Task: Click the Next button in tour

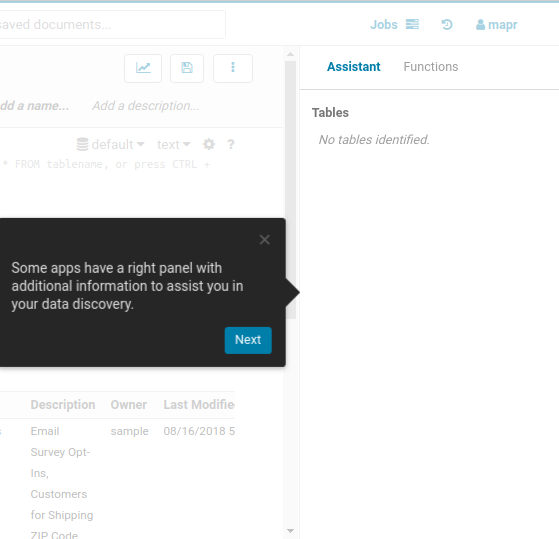Action: (248, 340)
